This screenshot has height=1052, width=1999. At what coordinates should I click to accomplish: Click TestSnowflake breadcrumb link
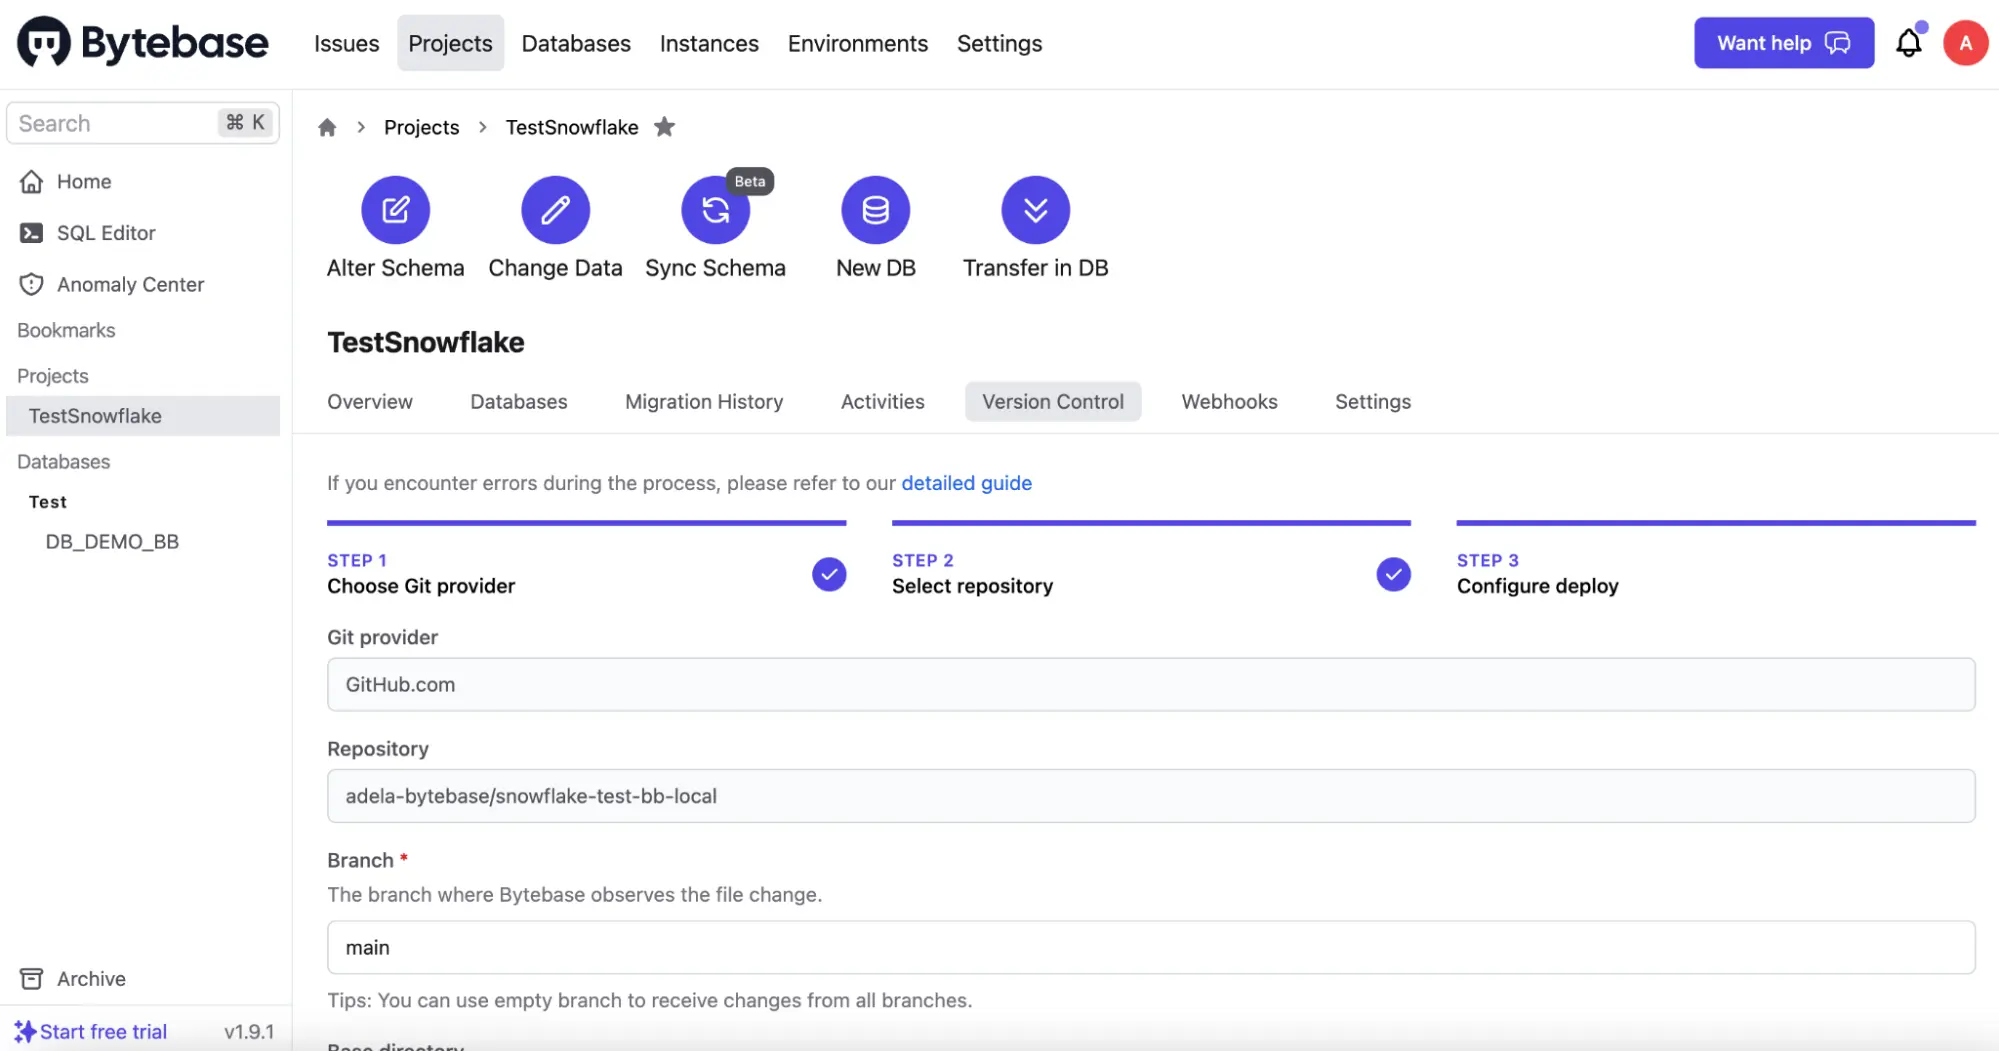point(571,127)
